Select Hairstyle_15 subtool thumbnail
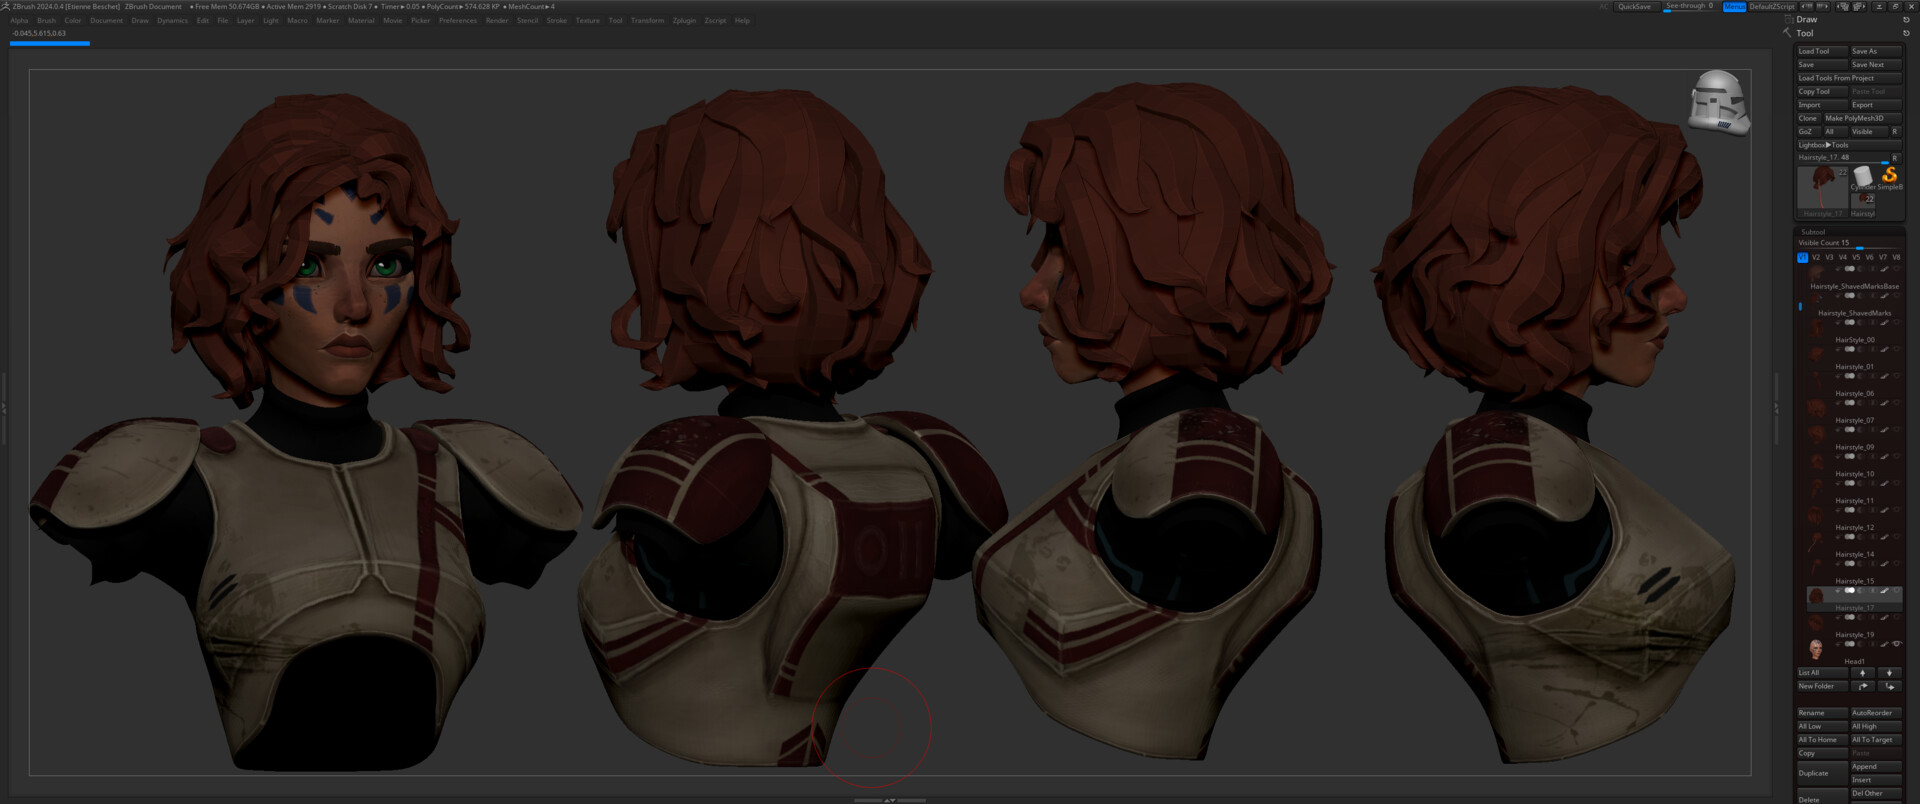 [x=1816, y=567]
